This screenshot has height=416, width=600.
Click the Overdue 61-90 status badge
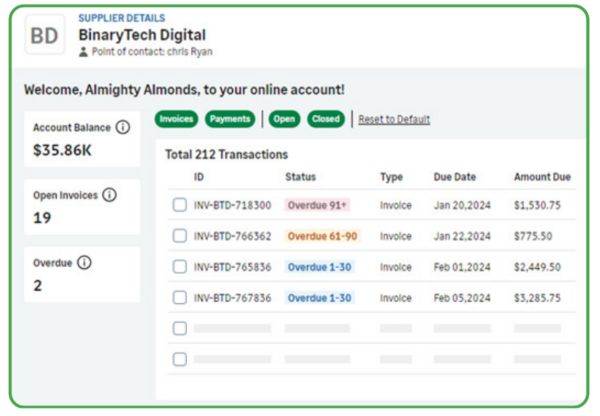322,236
